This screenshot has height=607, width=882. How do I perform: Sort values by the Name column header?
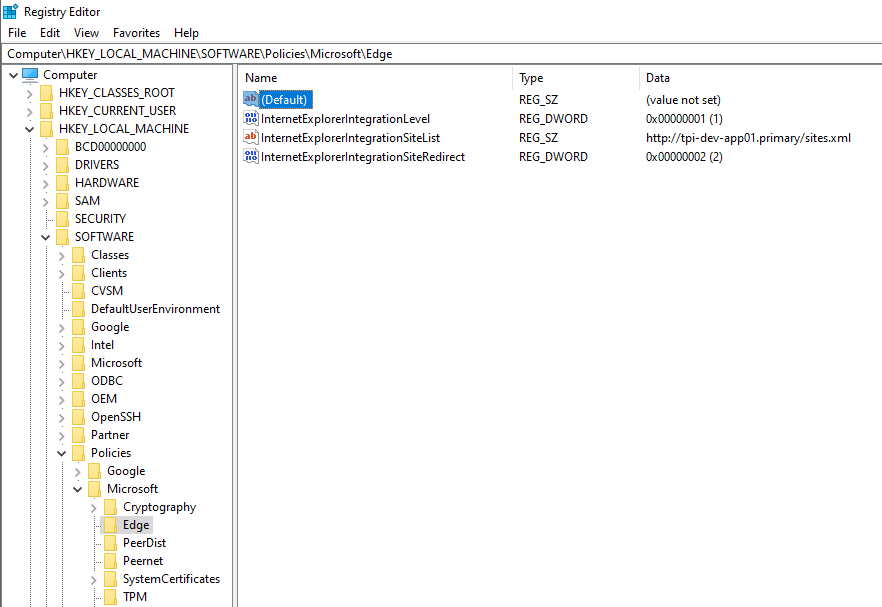[x=376, y=78]
